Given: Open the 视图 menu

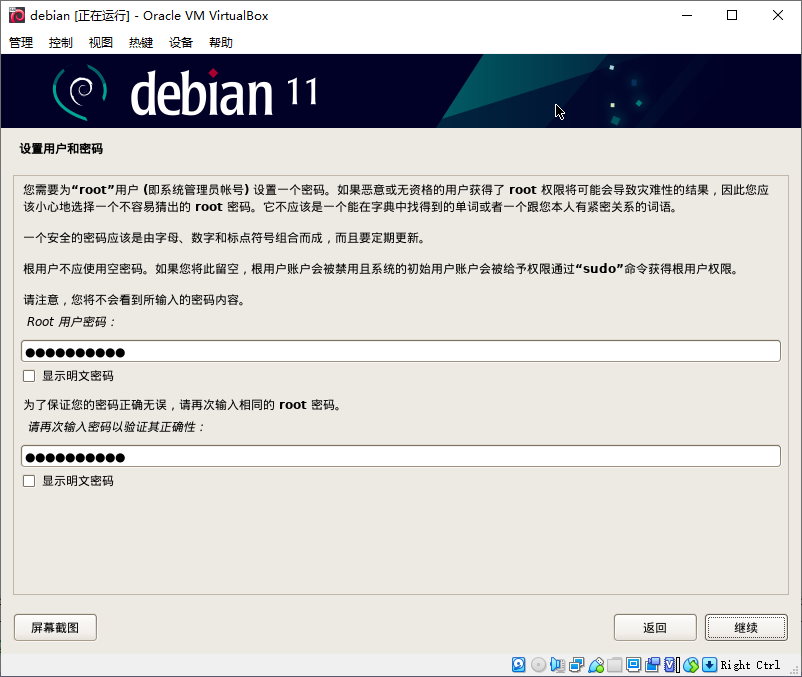Looking at the screenshot, I should point(101,42).
